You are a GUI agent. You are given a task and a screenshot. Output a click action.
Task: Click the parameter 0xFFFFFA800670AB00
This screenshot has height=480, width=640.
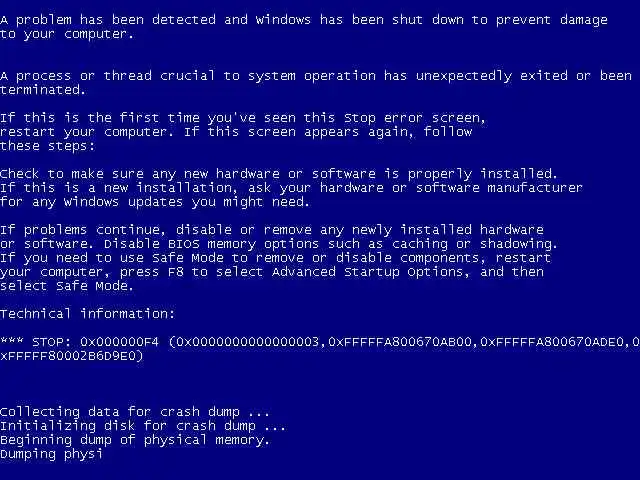point(400,342)
